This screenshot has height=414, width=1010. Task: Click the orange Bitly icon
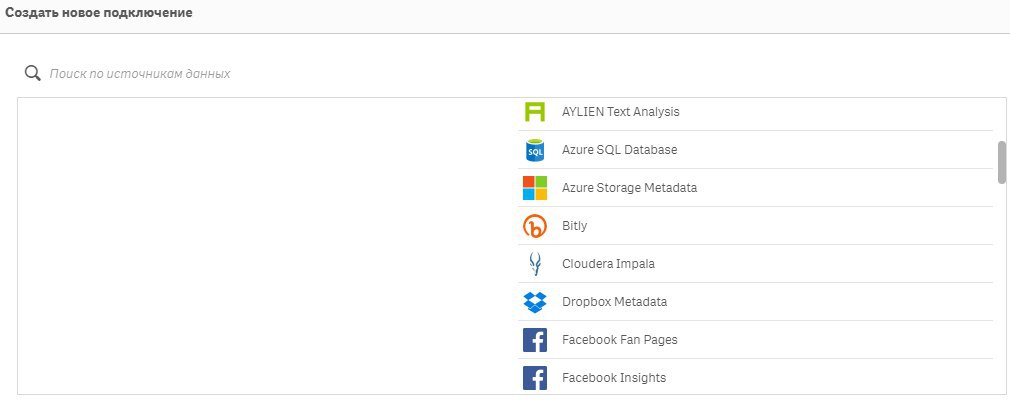pyautogui.click(x=535, y=226)
